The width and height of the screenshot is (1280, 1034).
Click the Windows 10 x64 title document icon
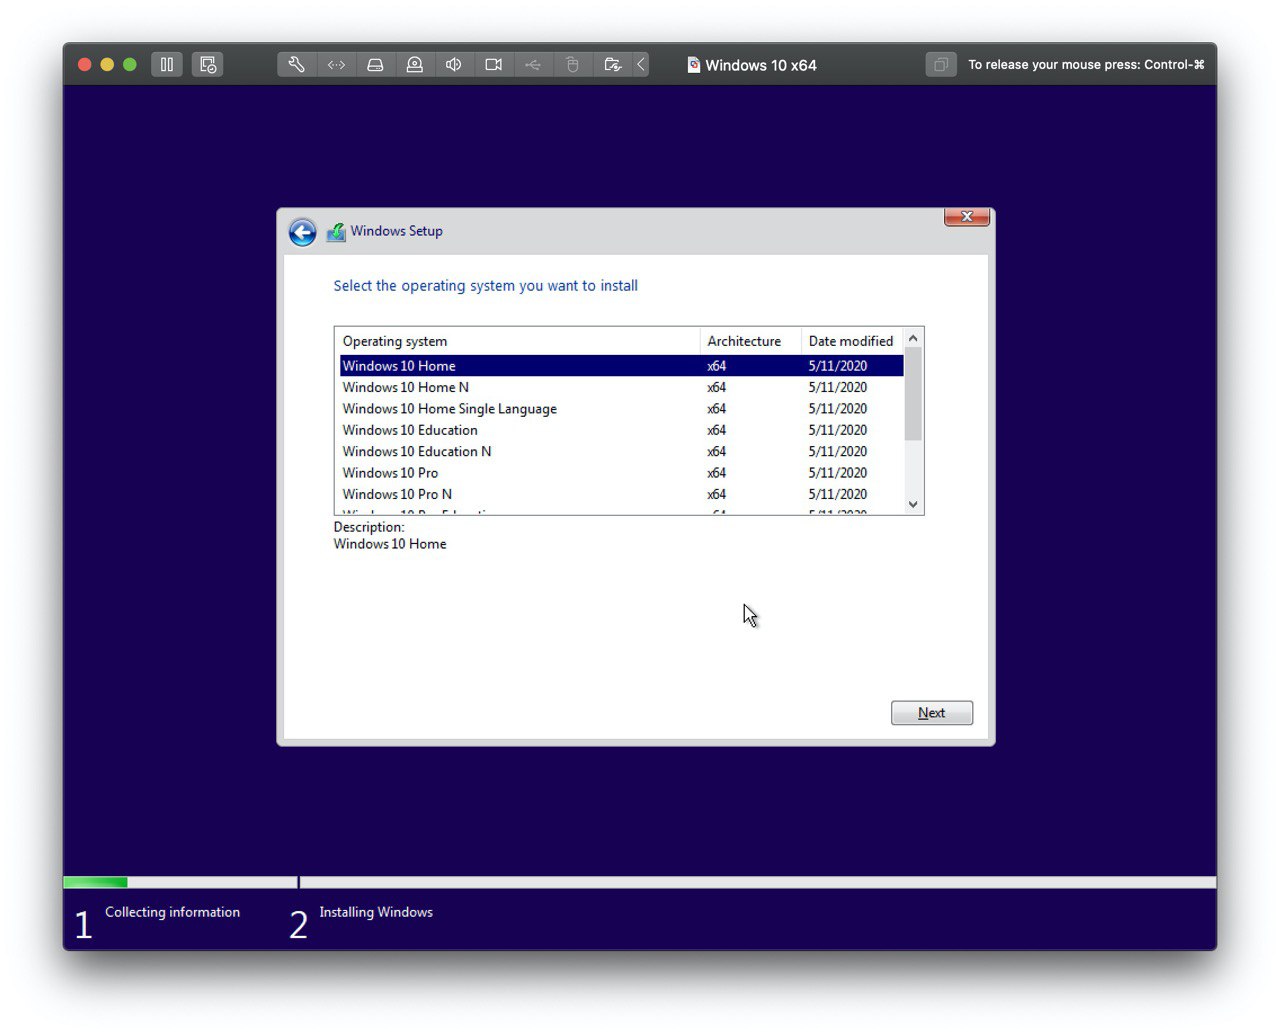pos(693,65)
